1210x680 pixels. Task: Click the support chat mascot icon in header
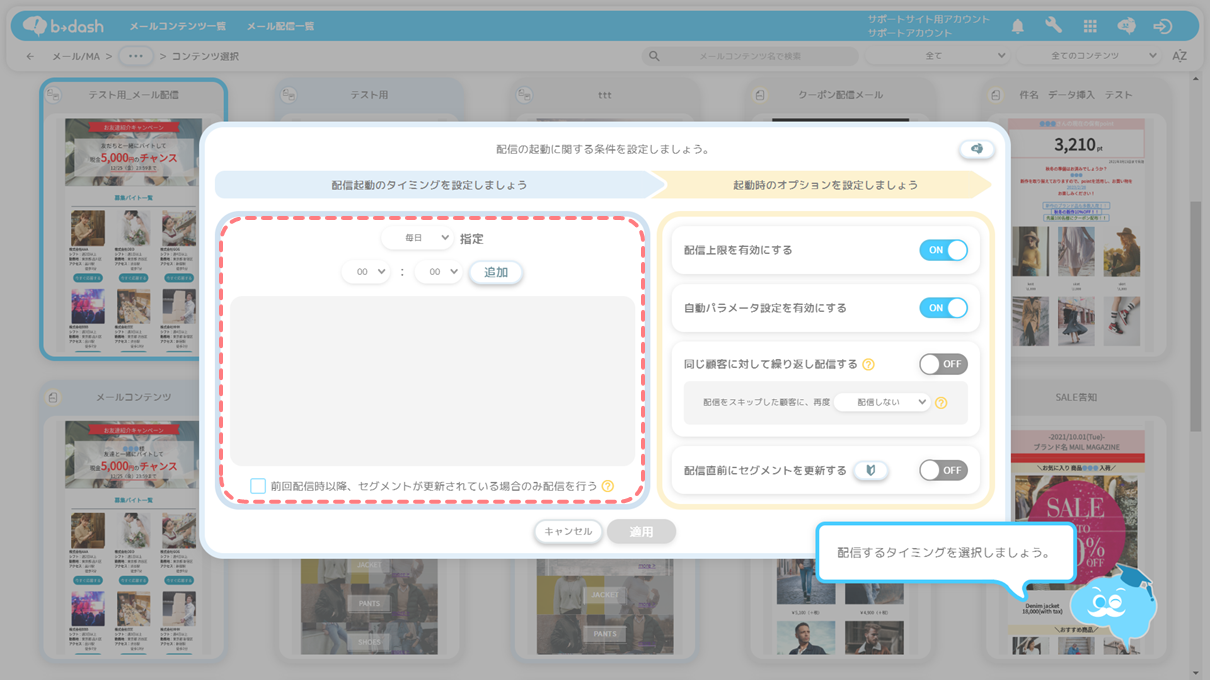[1126, 26]
